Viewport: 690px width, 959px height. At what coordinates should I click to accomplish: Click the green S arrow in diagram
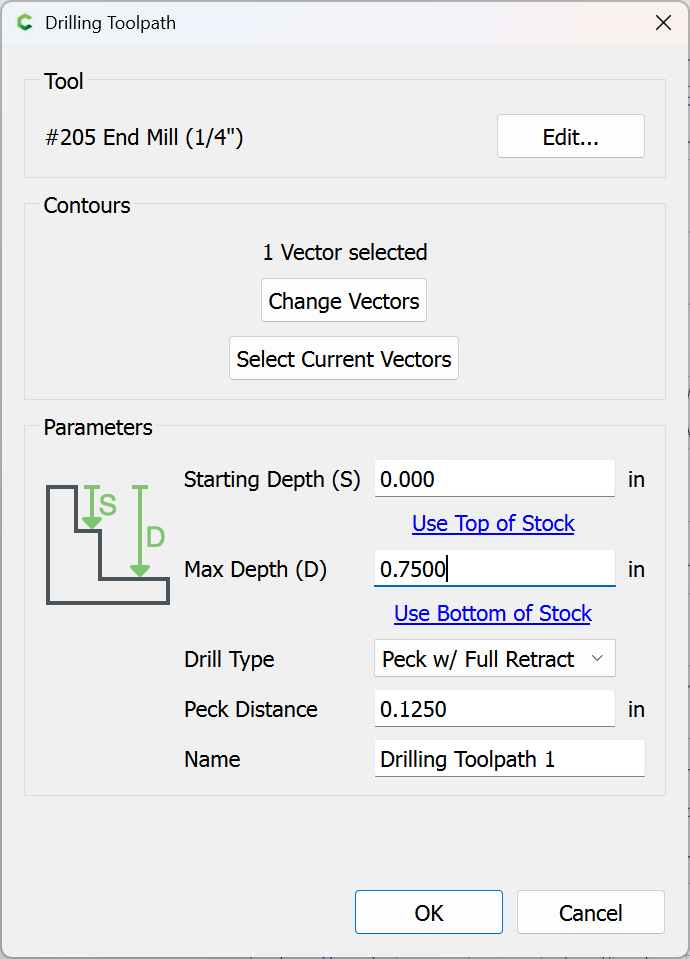[x=92, y=508]
